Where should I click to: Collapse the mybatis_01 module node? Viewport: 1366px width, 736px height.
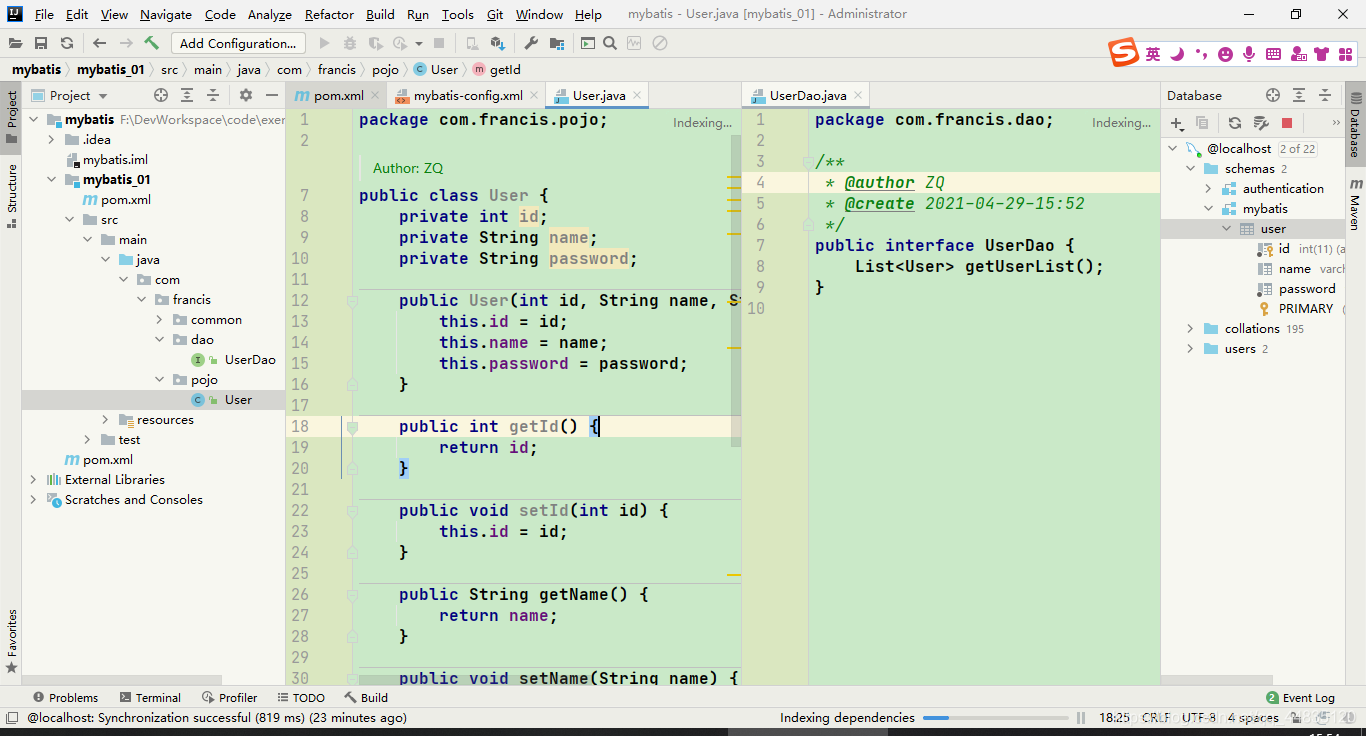click(x=52, y=180)
